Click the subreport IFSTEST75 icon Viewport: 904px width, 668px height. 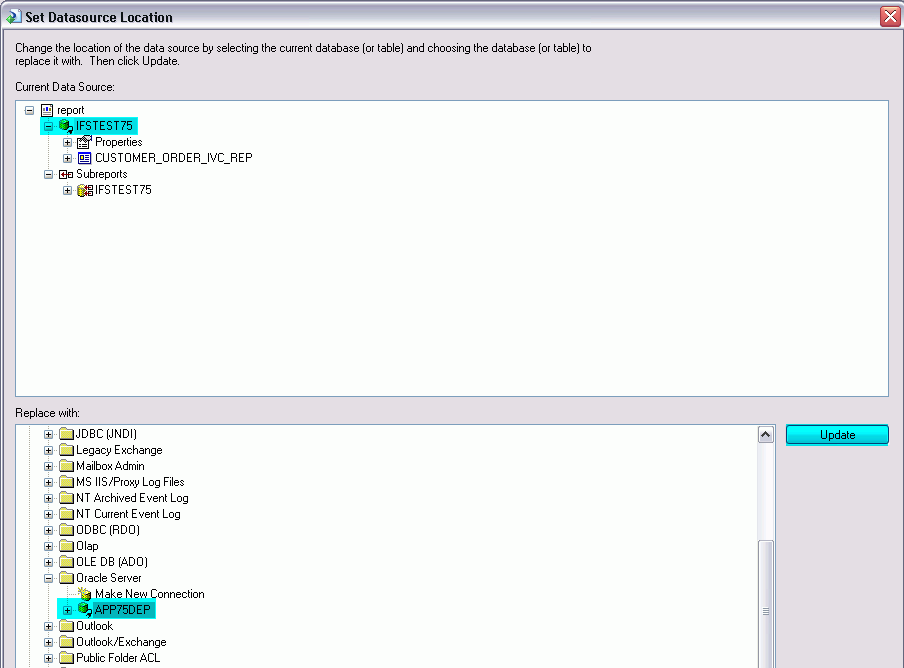(x=85, y=190)
